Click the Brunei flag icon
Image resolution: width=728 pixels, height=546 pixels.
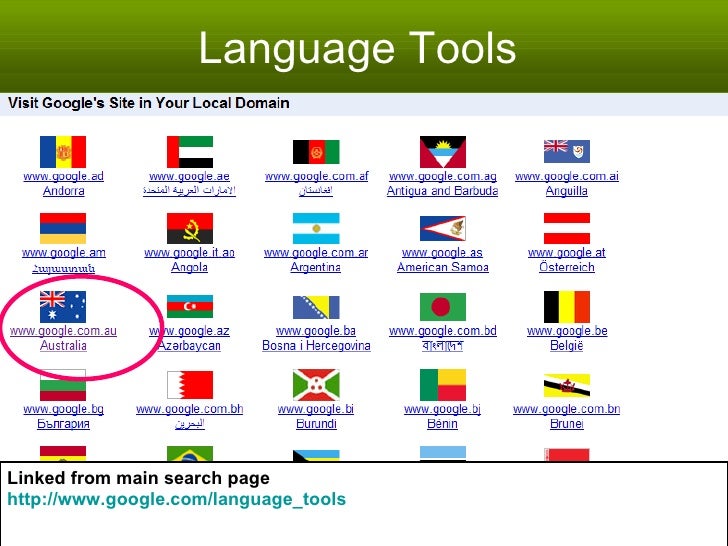pyautogui.click(x=567, y=385)
